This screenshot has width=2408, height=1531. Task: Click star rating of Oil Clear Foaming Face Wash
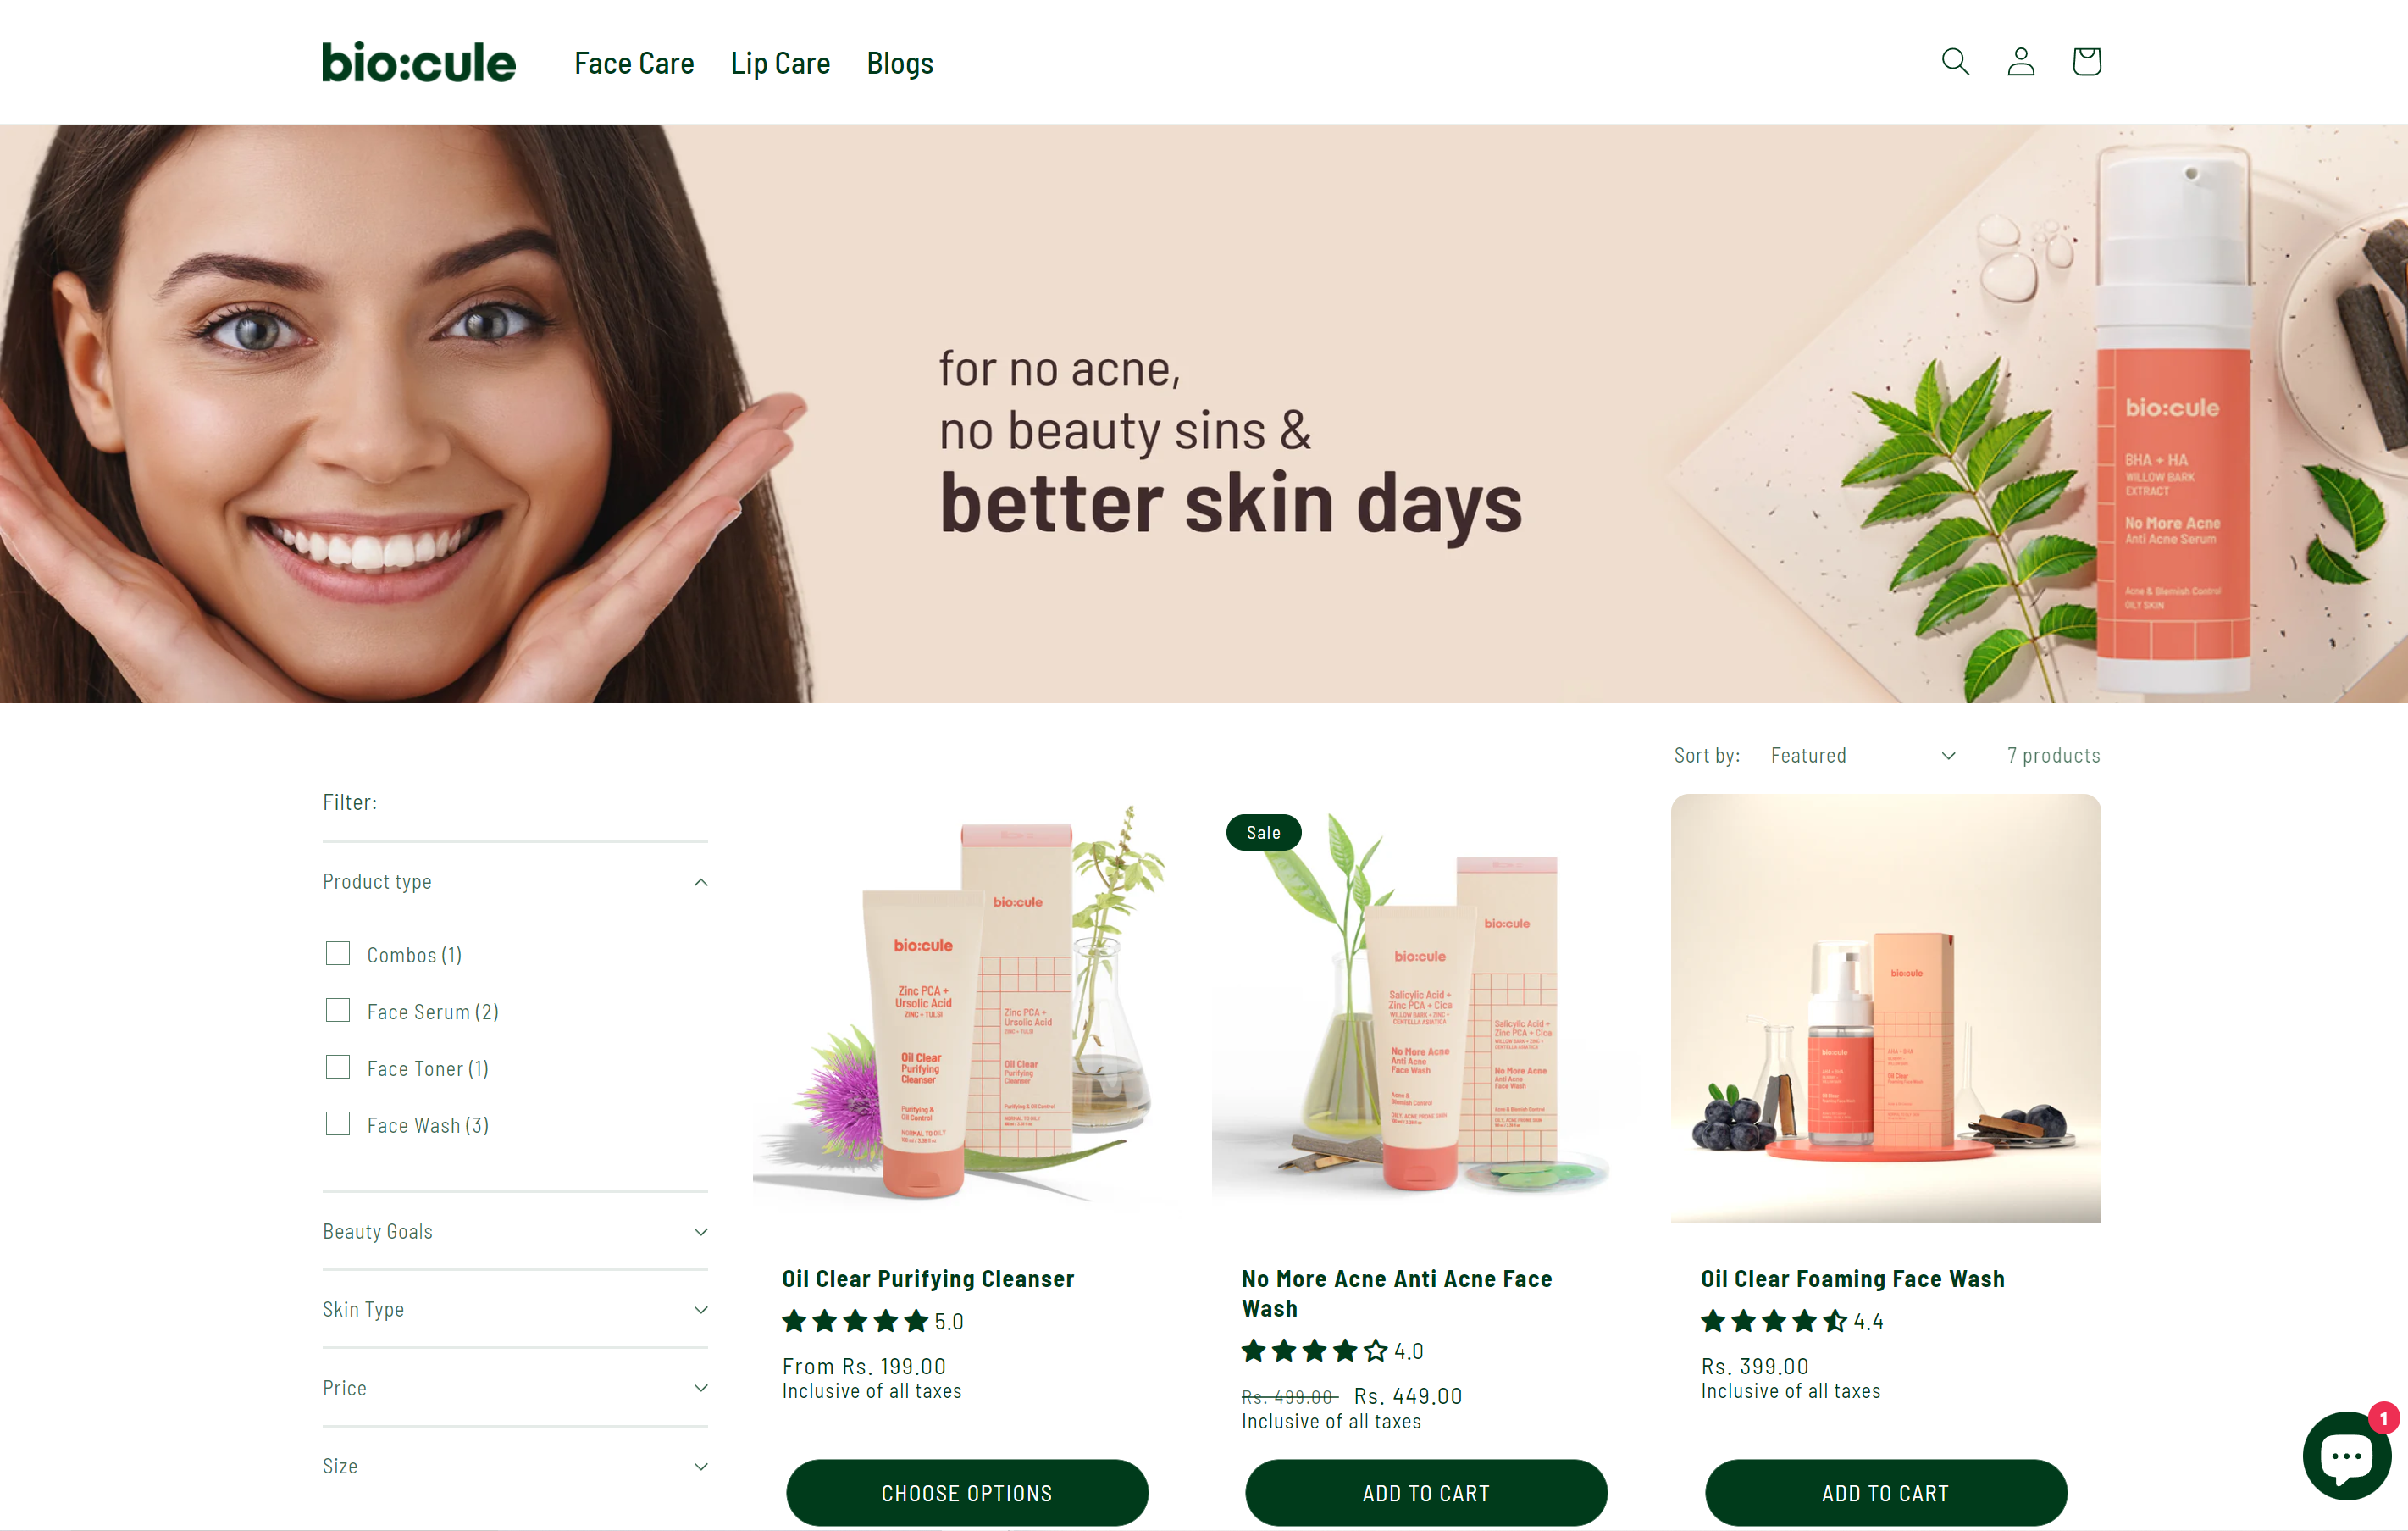(1791, 1321)
